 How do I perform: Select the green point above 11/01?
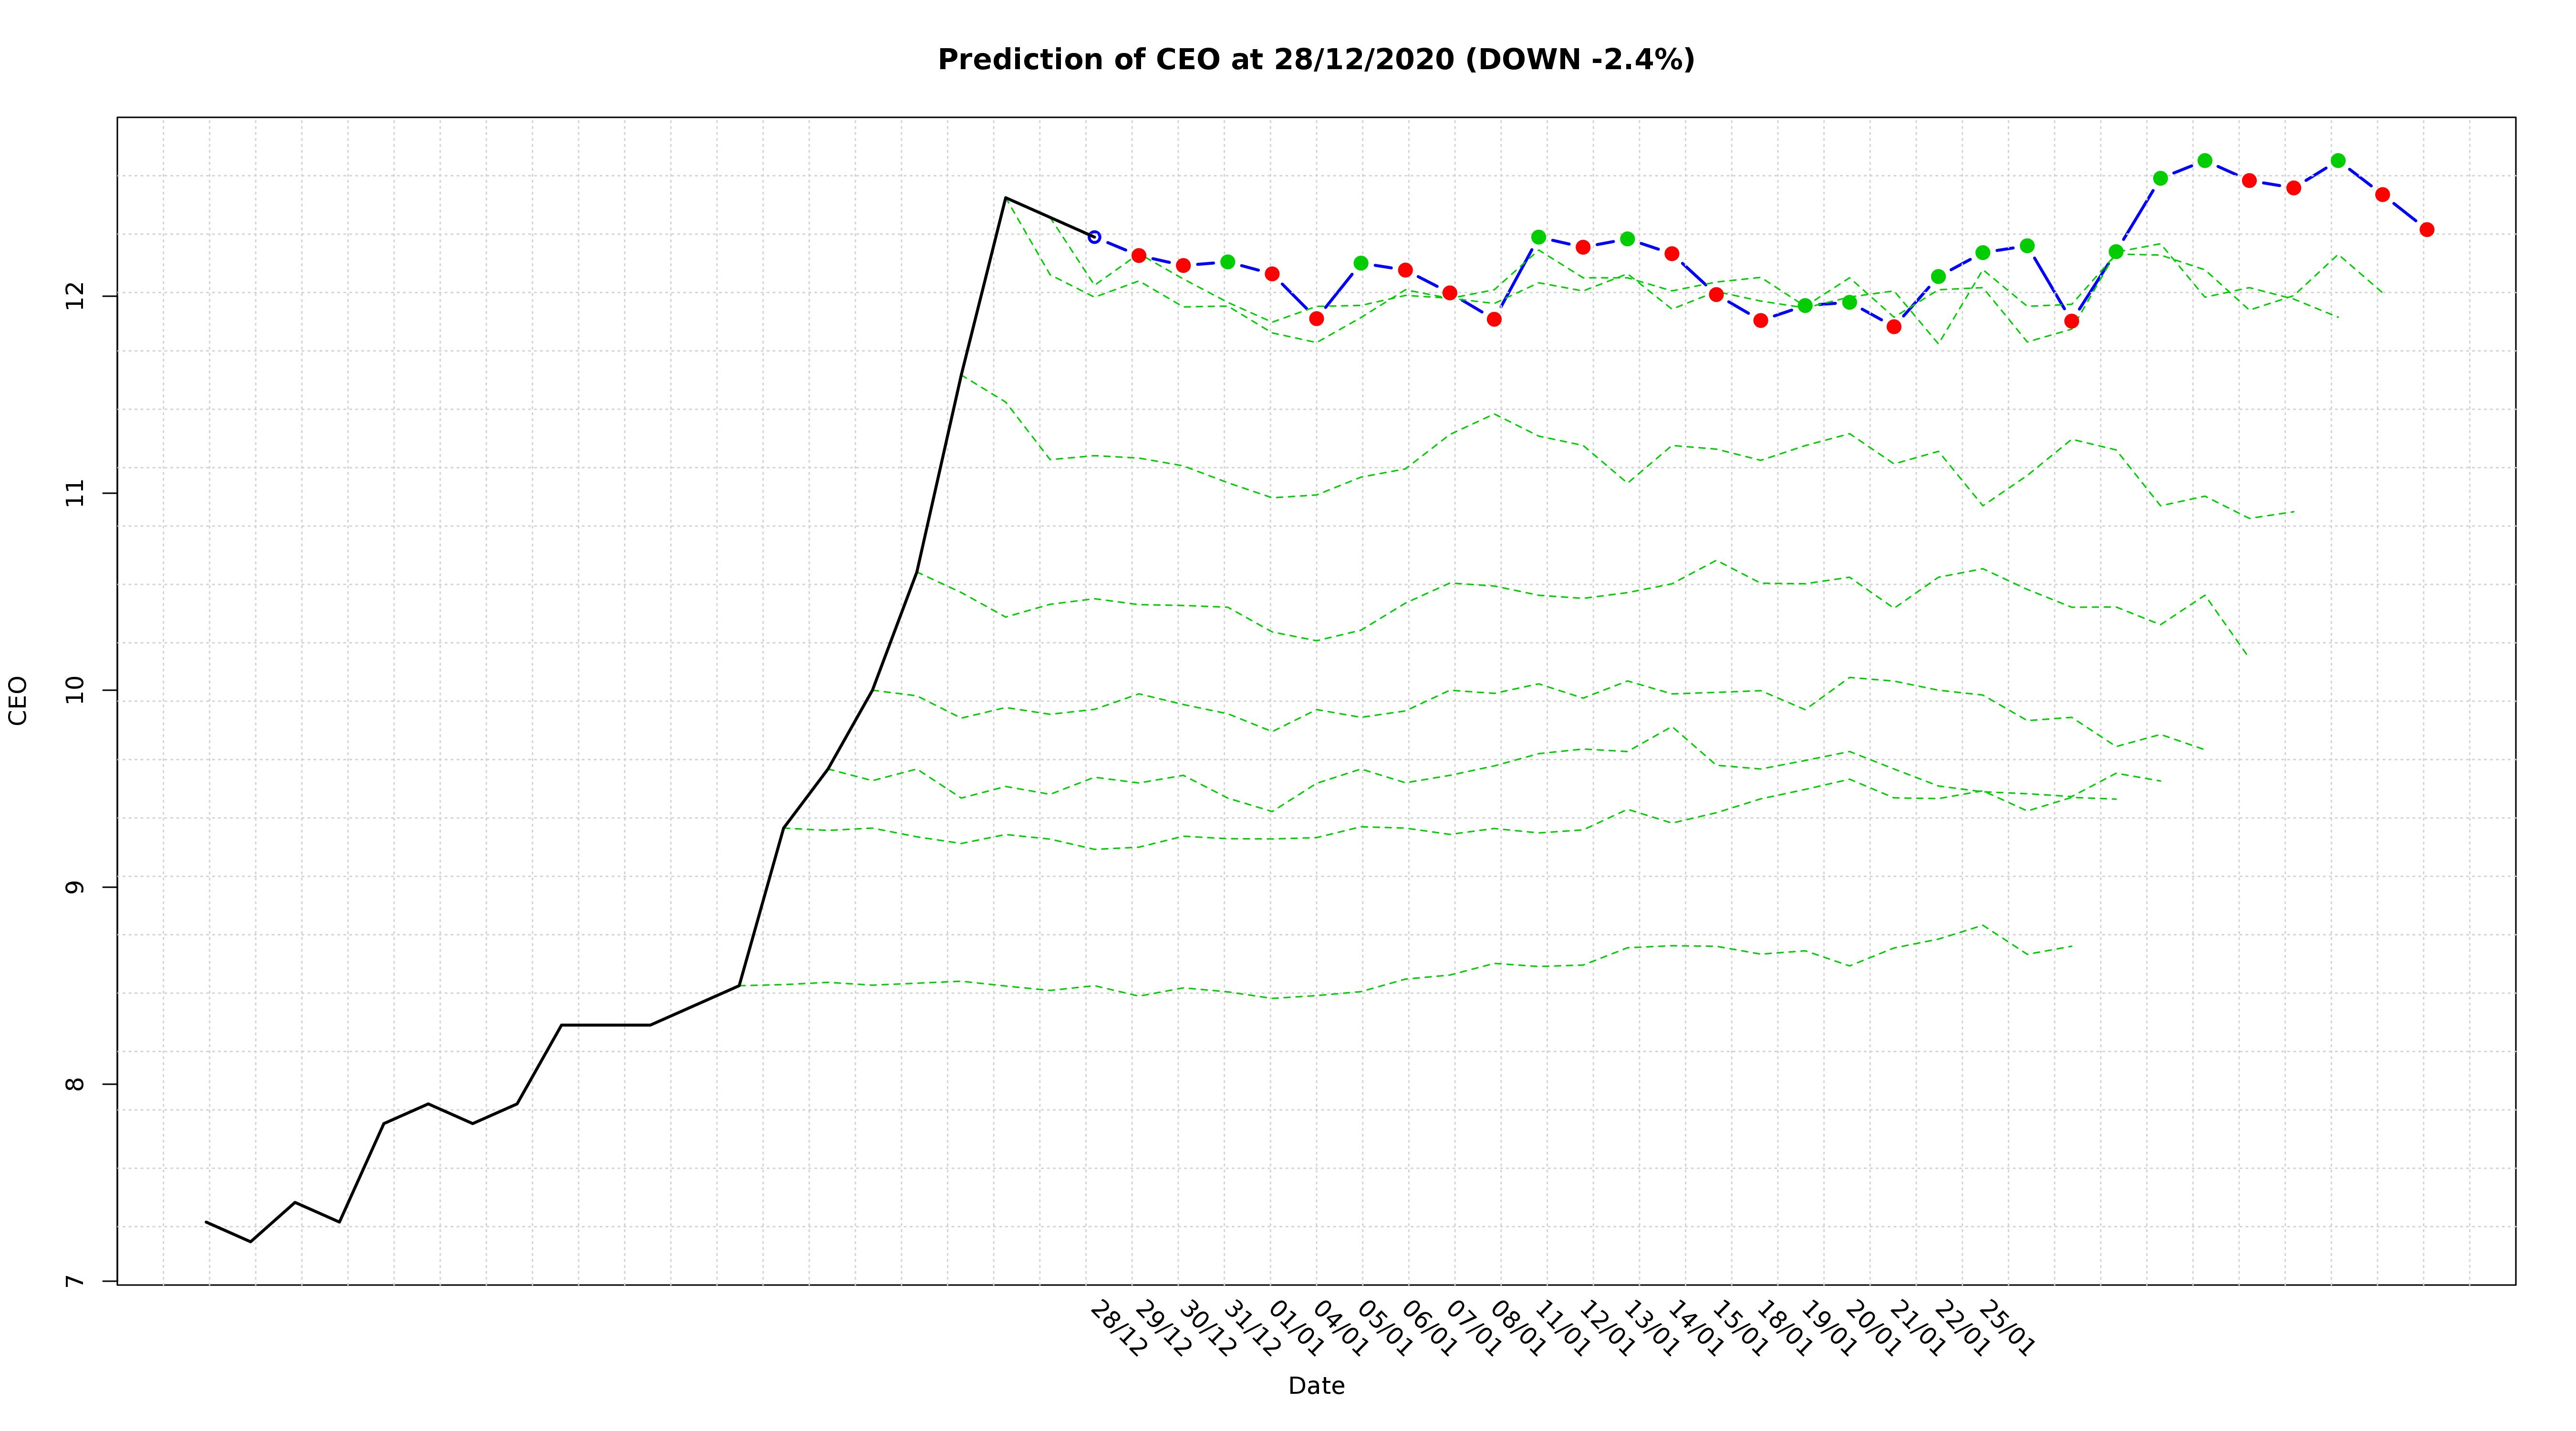pyautogui.click(x=1539, y=237)
